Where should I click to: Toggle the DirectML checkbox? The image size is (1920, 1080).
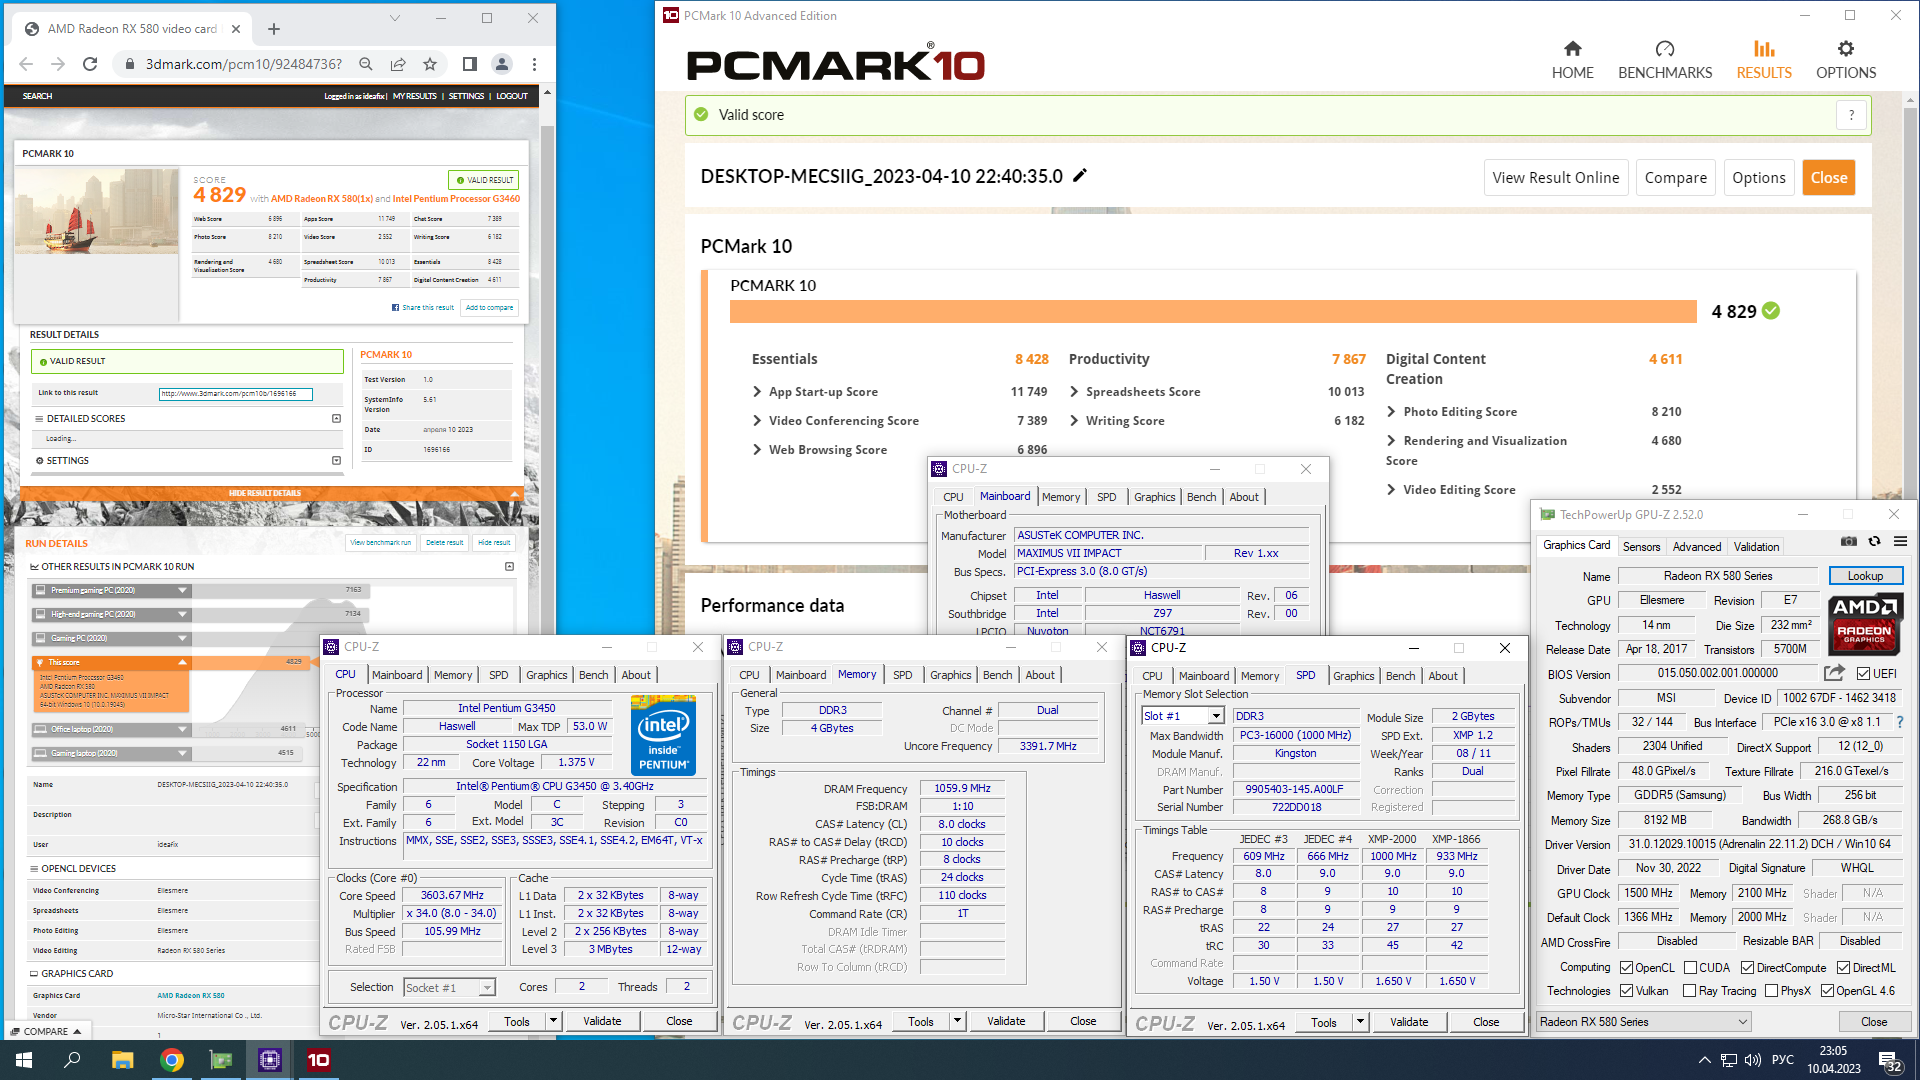(x=1844, y=968)
